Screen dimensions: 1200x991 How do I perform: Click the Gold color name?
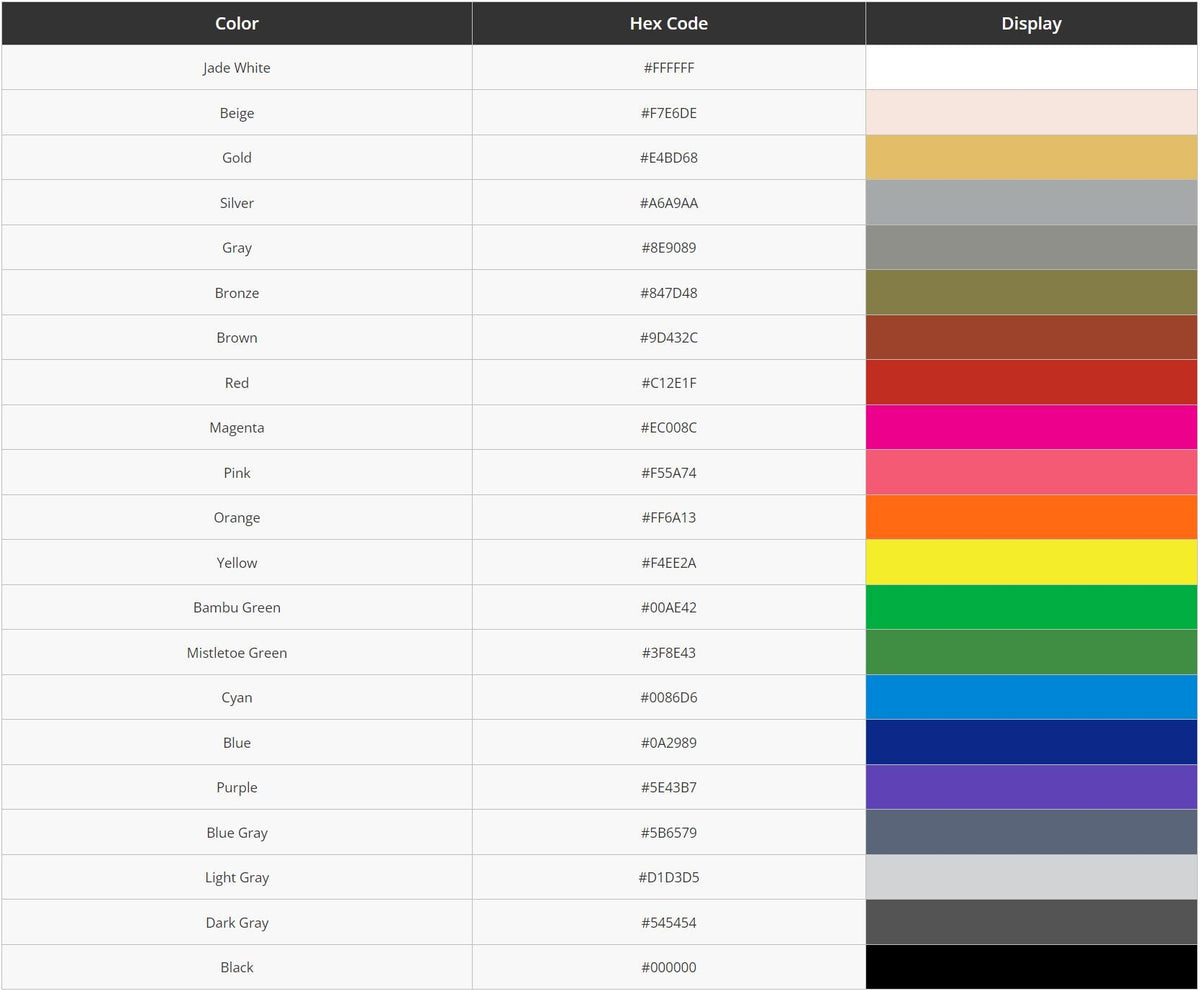(x=237, y=158)
